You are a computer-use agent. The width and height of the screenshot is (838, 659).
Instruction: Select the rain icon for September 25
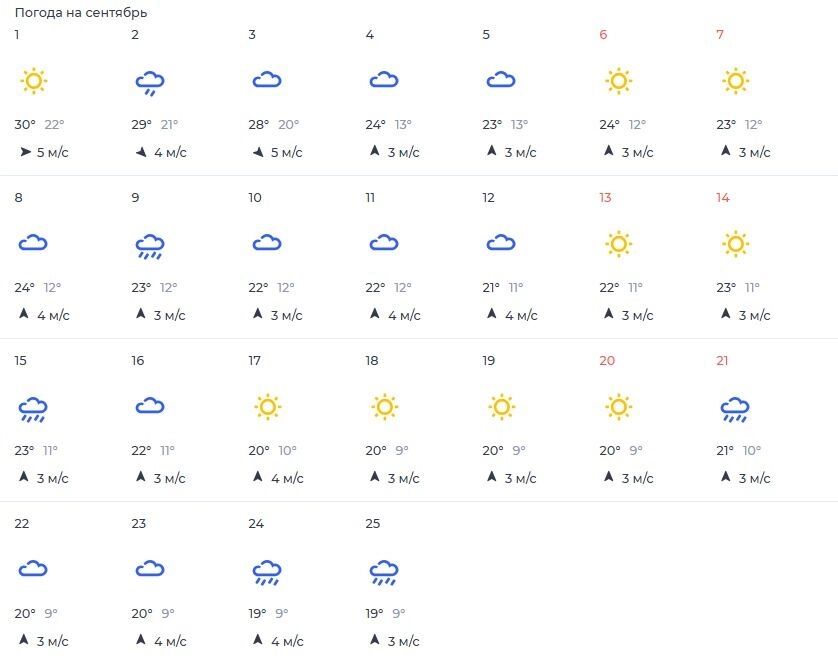pos(384,572)
